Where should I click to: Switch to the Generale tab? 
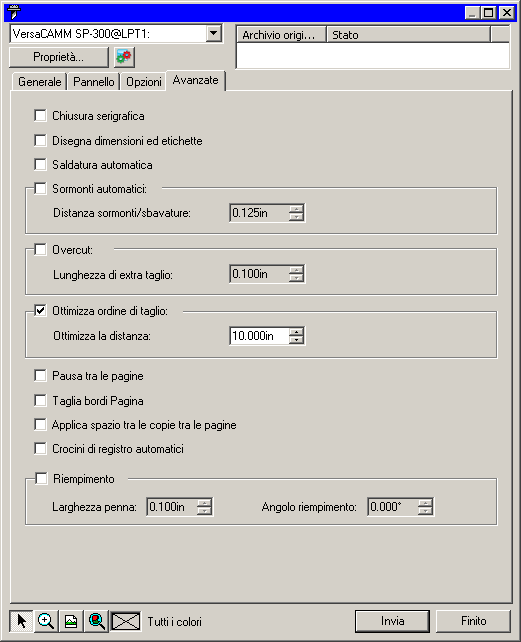[39, 82]
